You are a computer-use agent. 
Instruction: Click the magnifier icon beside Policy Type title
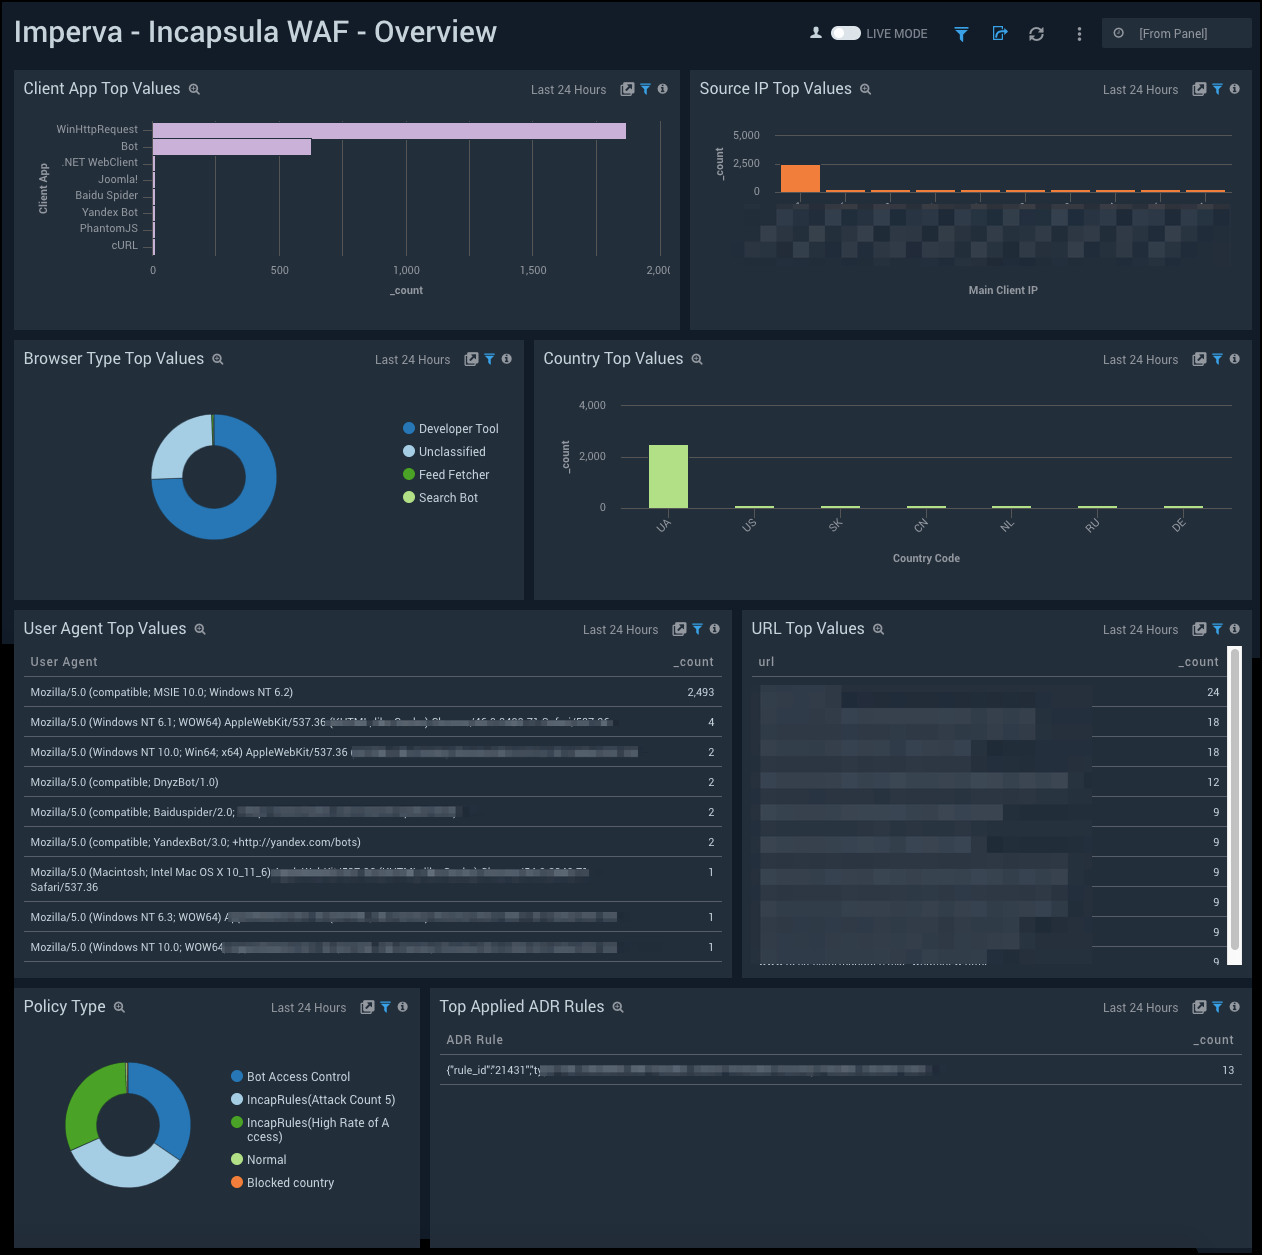(x=119, y=1007)
